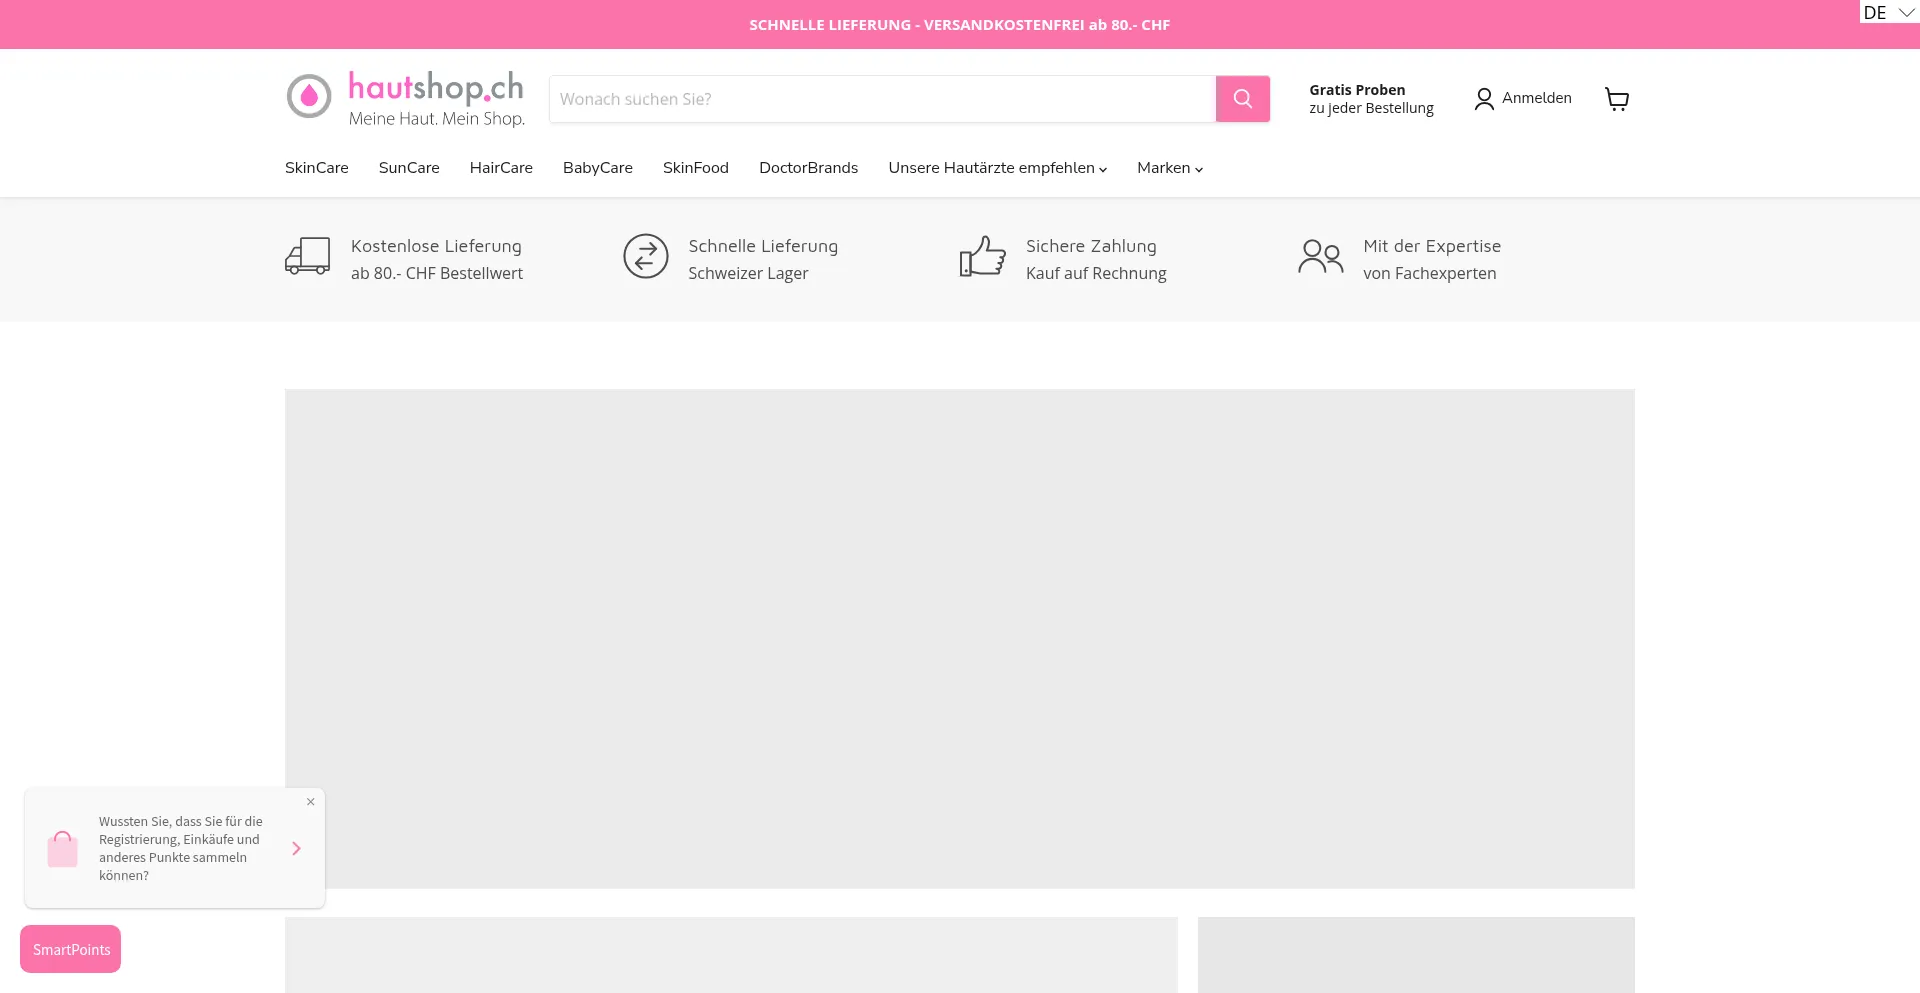Image resolution: width=1920 pixels, height=993 pixels.
Task: Click the thumbs-up Sichere Zahlung icon
Action: point(982,257)
